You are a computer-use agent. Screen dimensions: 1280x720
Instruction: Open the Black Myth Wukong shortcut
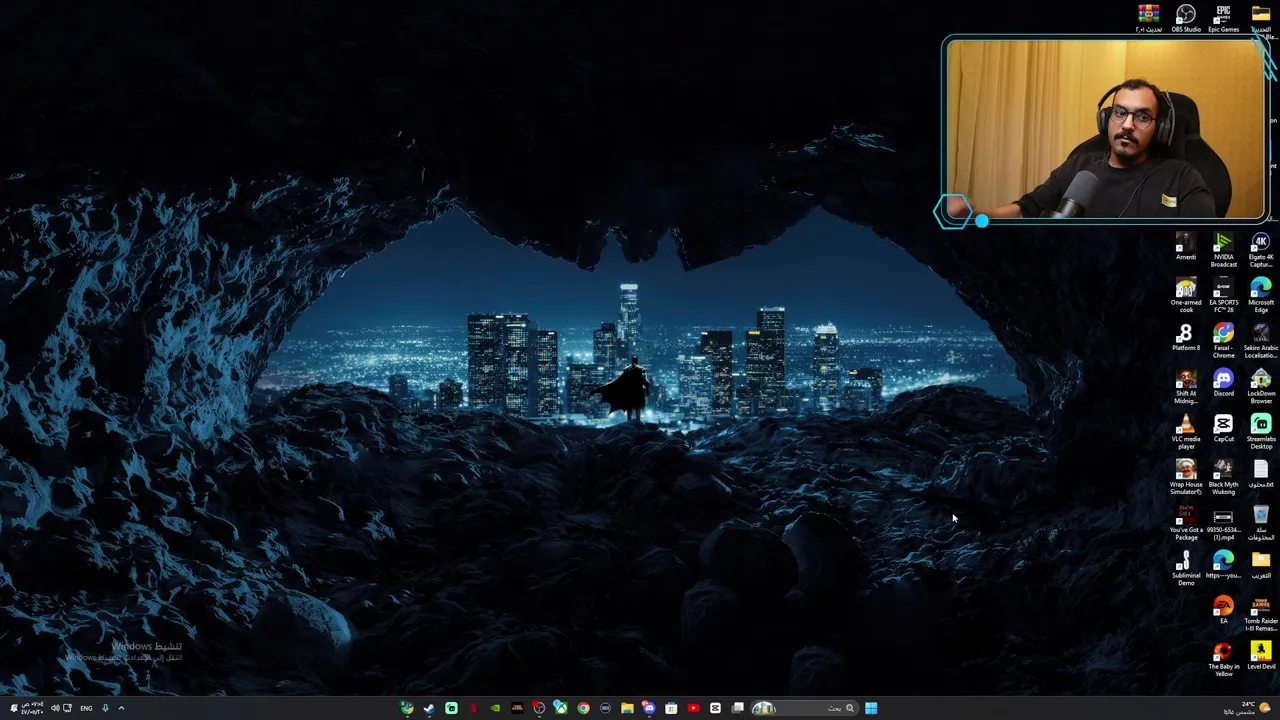pos(1223,478)
